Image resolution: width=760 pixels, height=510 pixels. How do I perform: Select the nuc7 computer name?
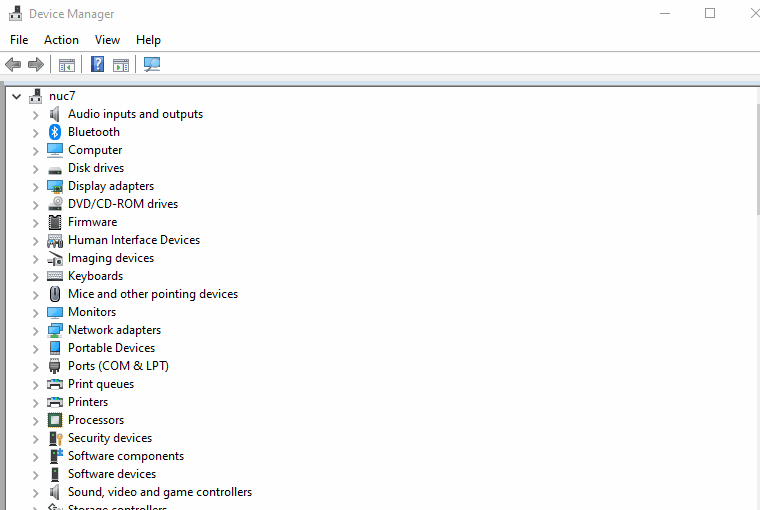click(x=62, y=96)
